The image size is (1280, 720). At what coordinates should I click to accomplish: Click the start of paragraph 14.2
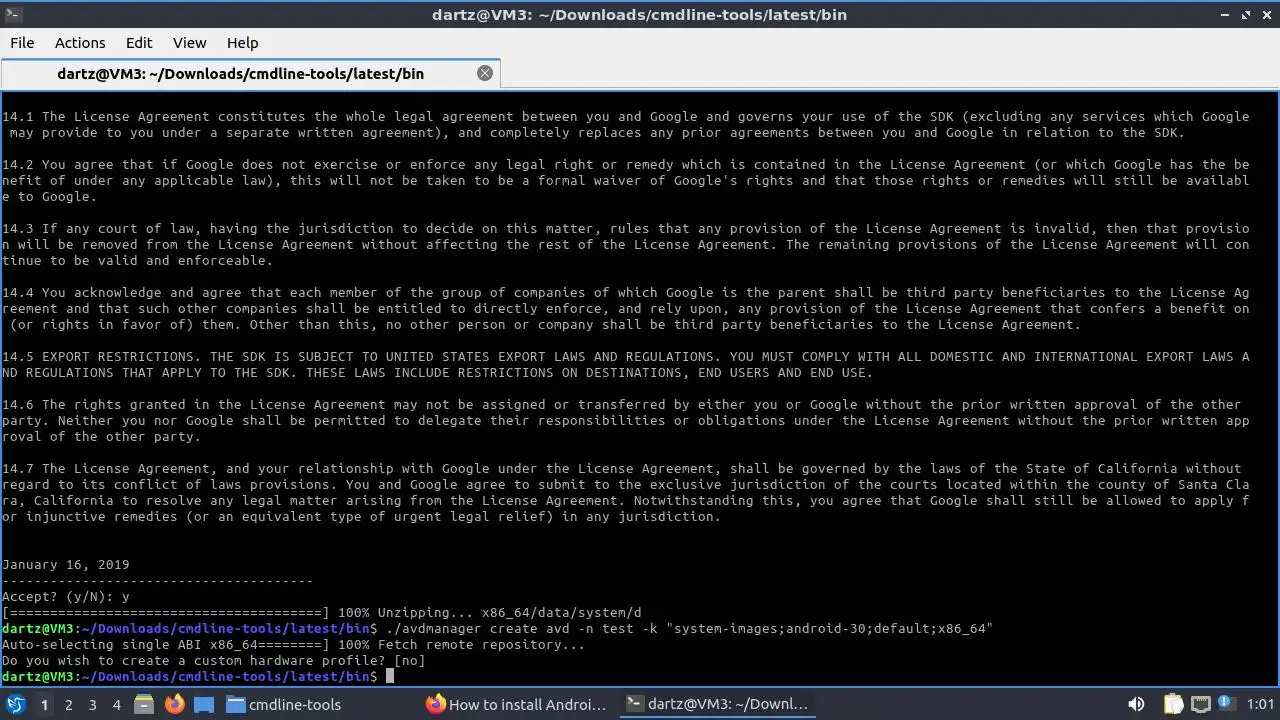pos(18,165)
